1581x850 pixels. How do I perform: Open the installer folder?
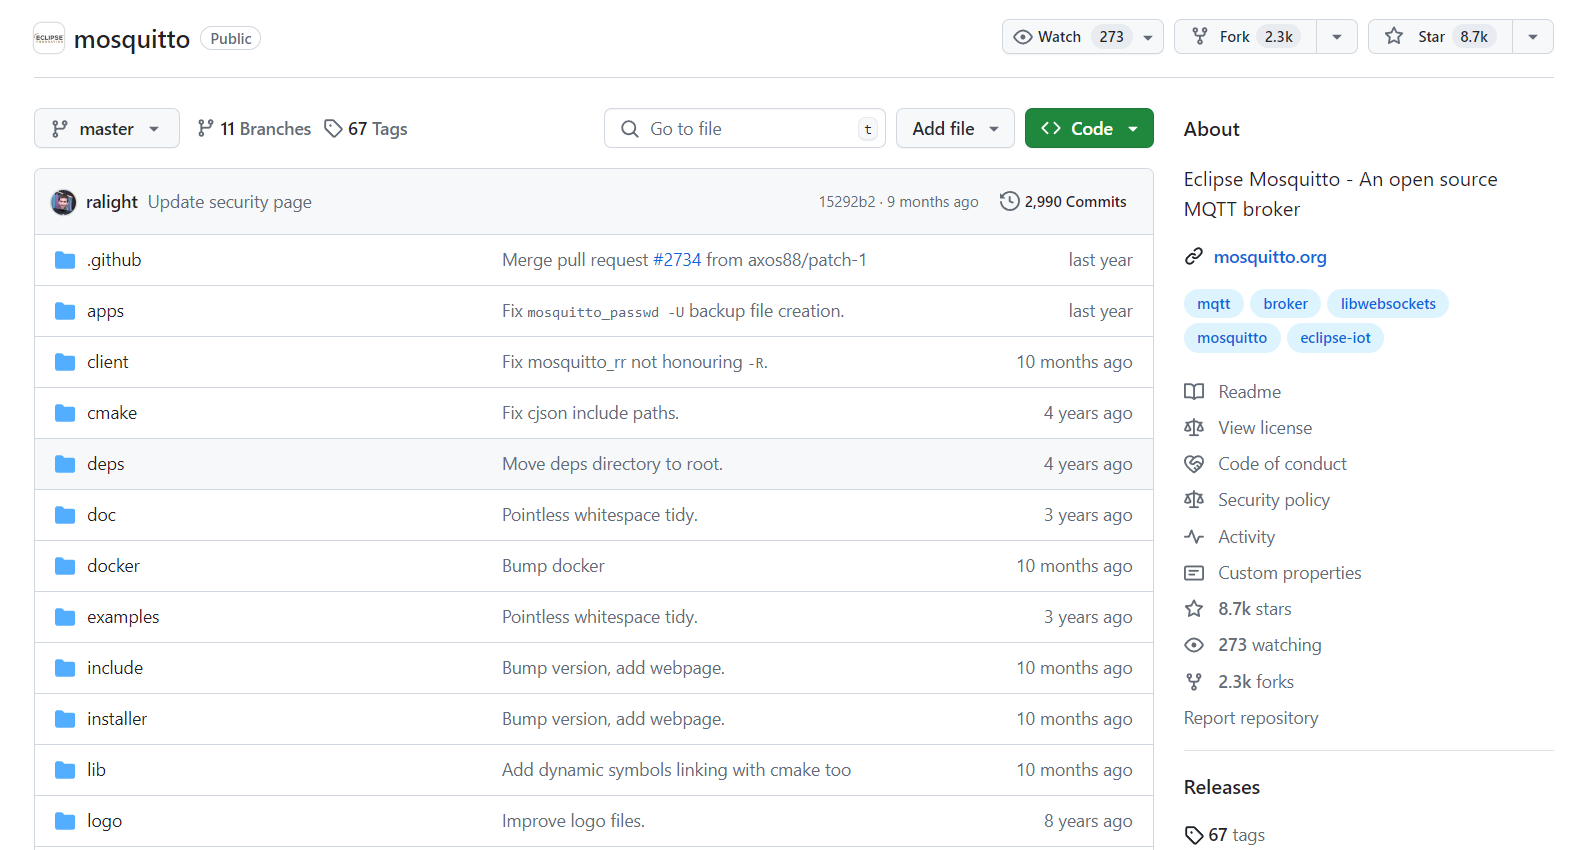pos(117,719)
